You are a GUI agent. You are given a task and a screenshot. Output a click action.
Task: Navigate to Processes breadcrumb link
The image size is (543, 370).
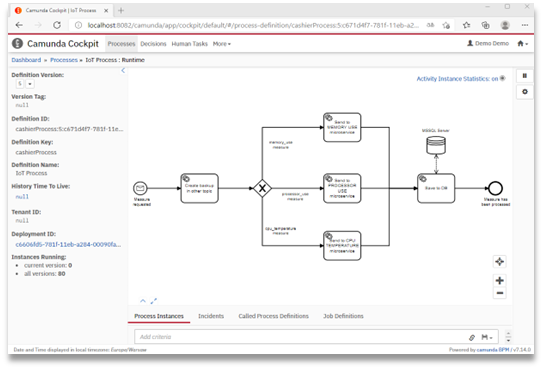(x=64, y=60)
